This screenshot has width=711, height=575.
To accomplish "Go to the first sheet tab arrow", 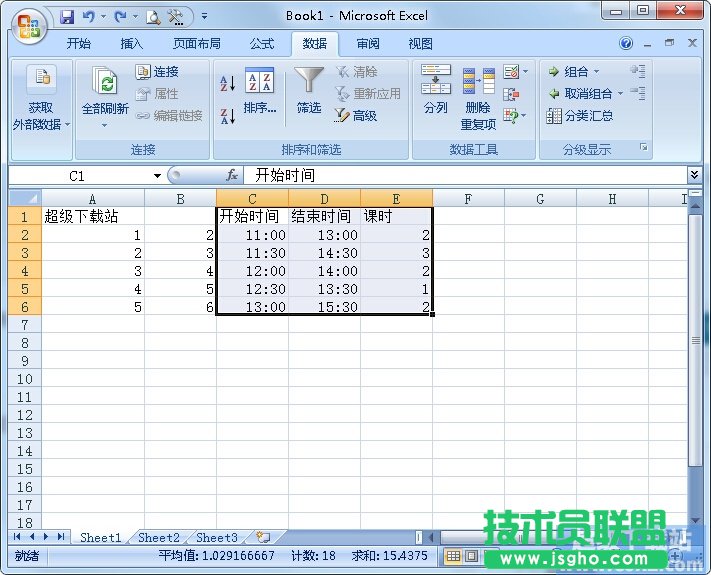I will pyautogui.click(x=17, y=537).
